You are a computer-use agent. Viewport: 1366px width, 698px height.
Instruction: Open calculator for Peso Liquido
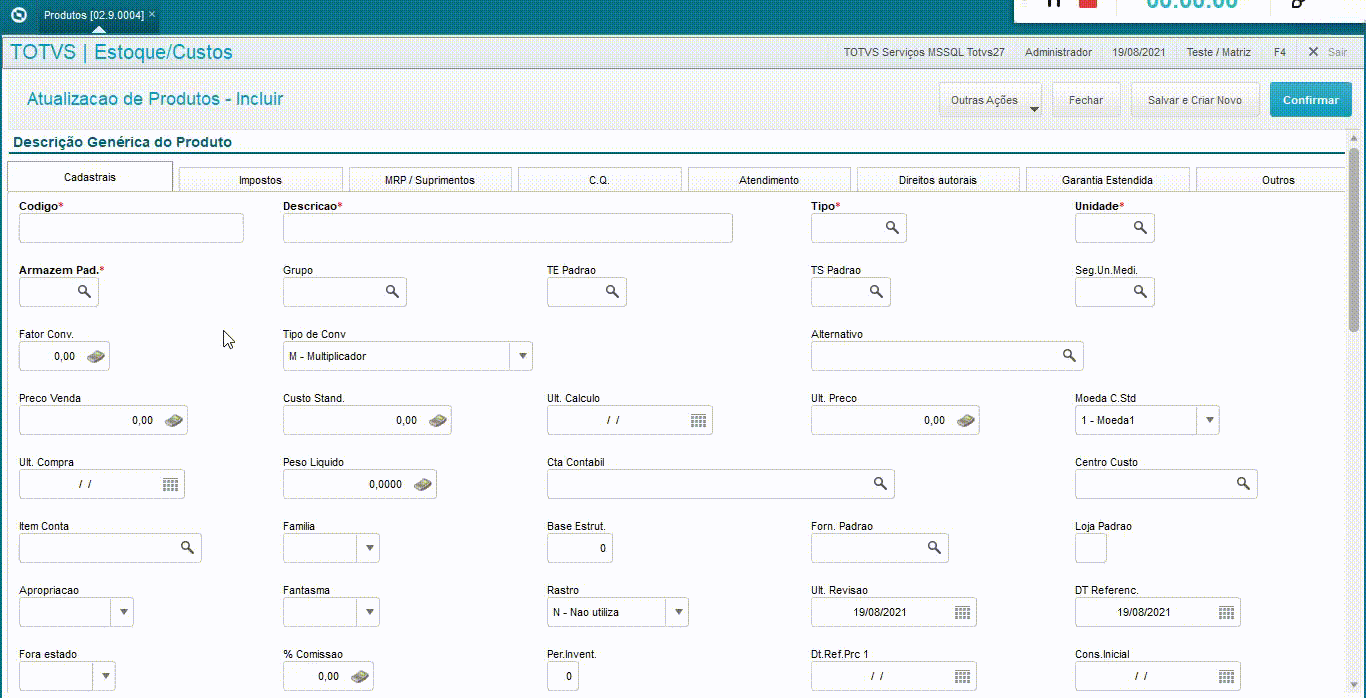coord(423,484)
